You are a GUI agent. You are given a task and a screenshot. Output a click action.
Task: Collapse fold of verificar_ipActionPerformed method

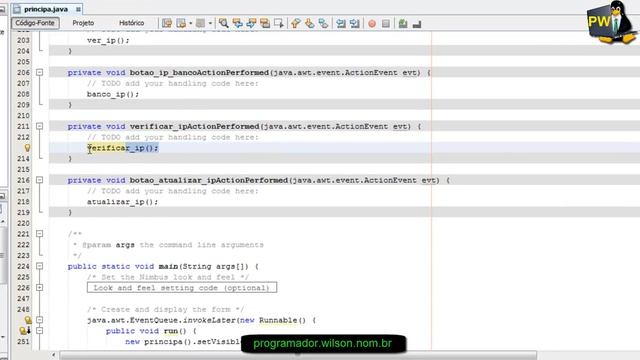click(x=40, y=126)
